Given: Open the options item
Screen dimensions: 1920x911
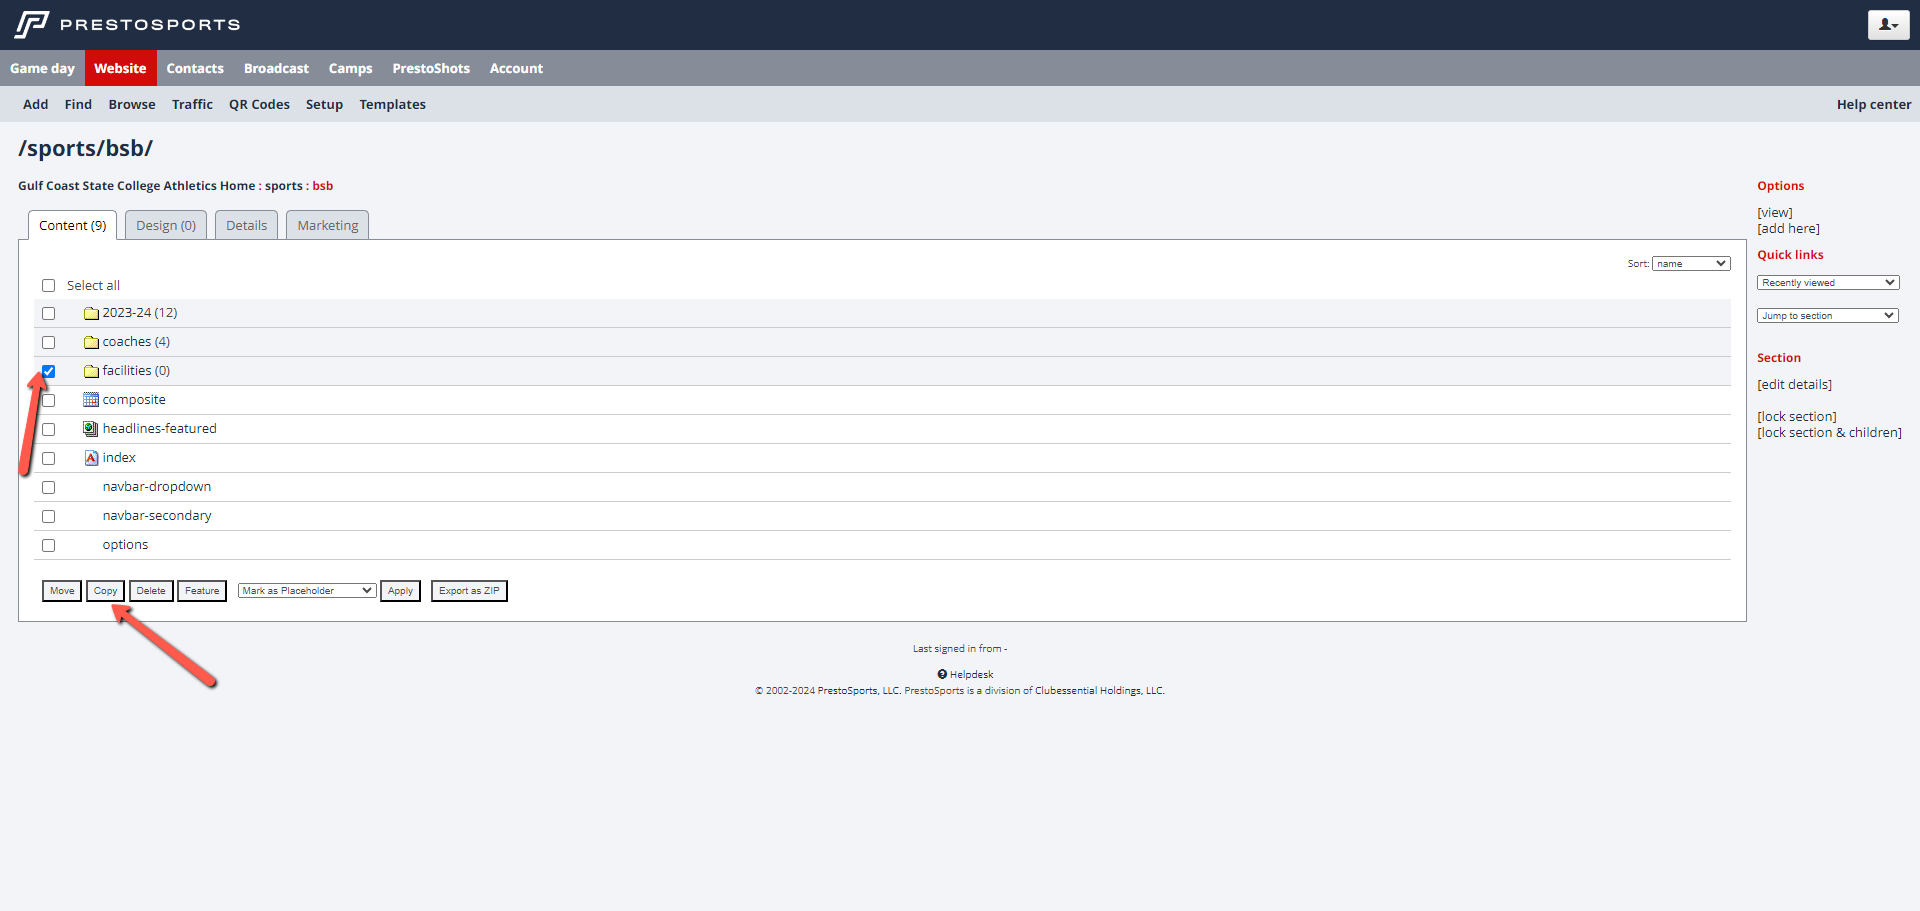Looking at the screenshot, I should click(x=125, y=545).
